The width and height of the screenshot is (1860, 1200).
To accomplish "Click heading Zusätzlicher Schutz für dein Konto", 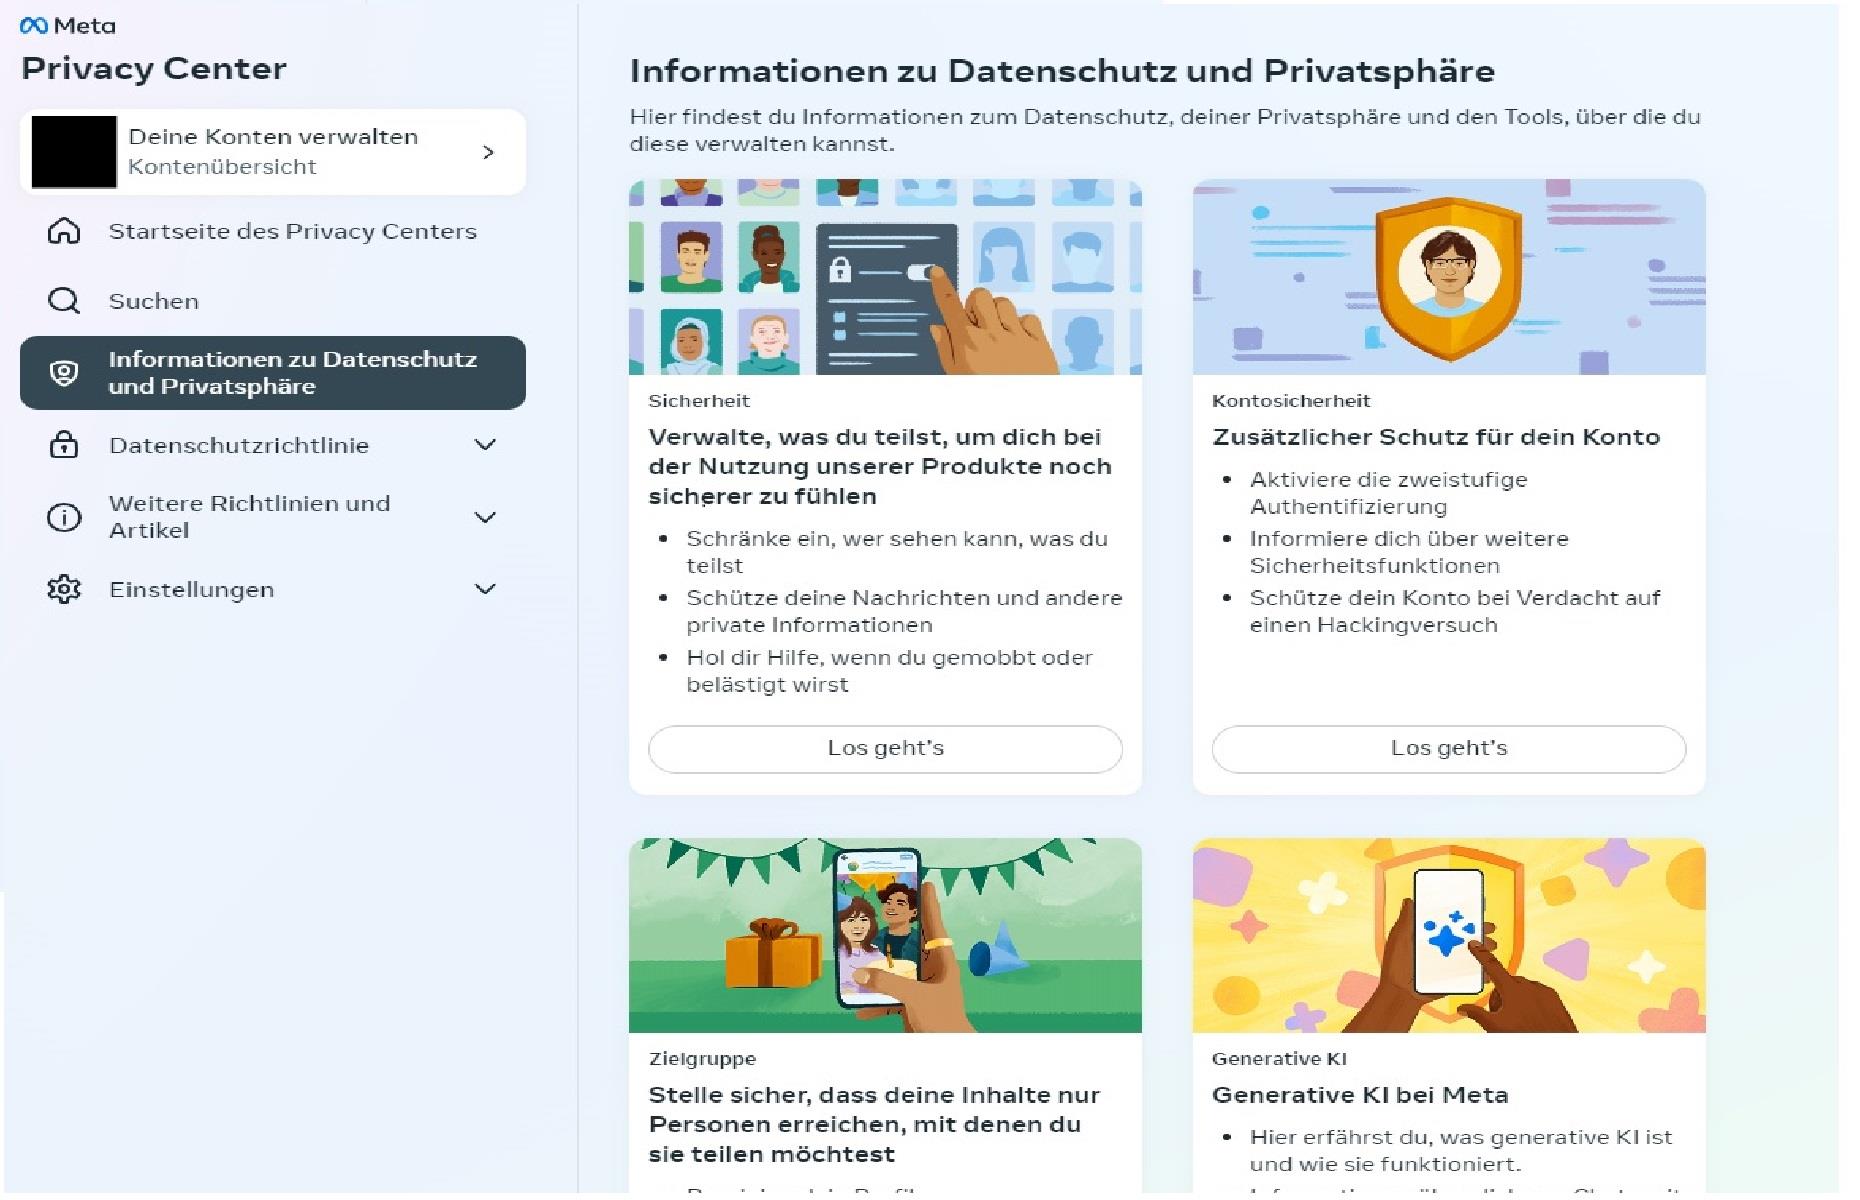I will (x=1436, y=437).
